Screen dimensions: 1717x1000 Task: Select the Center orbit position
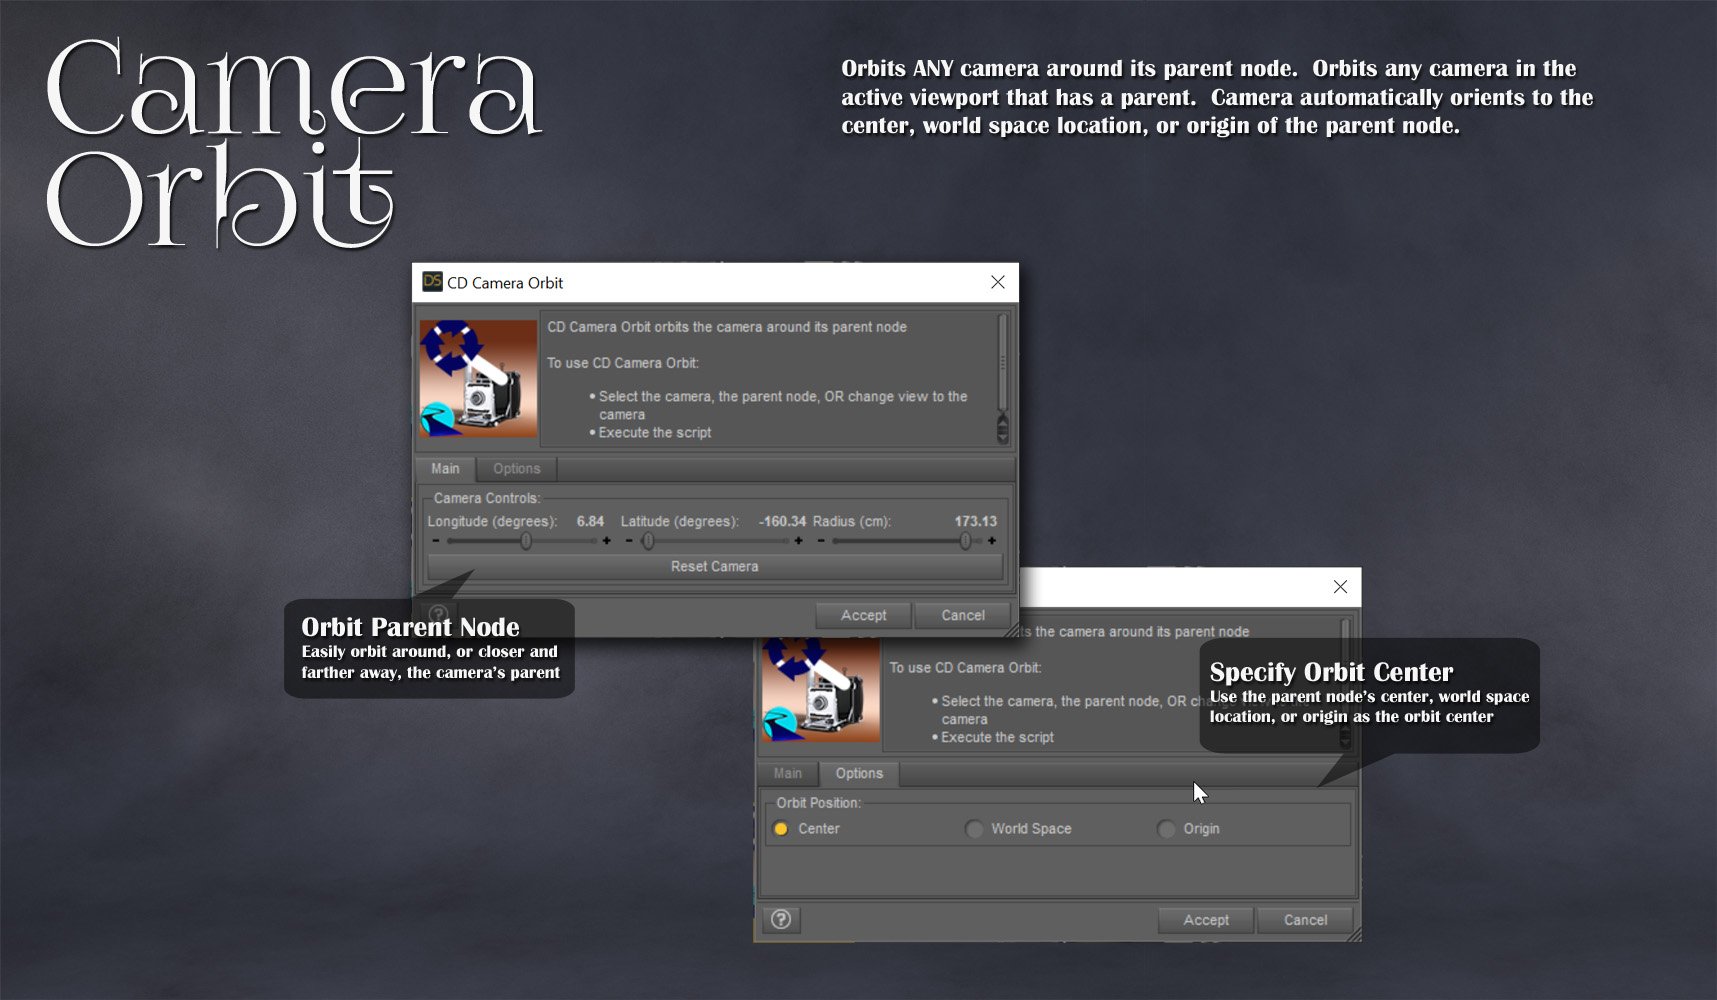[x=781, y=828]
